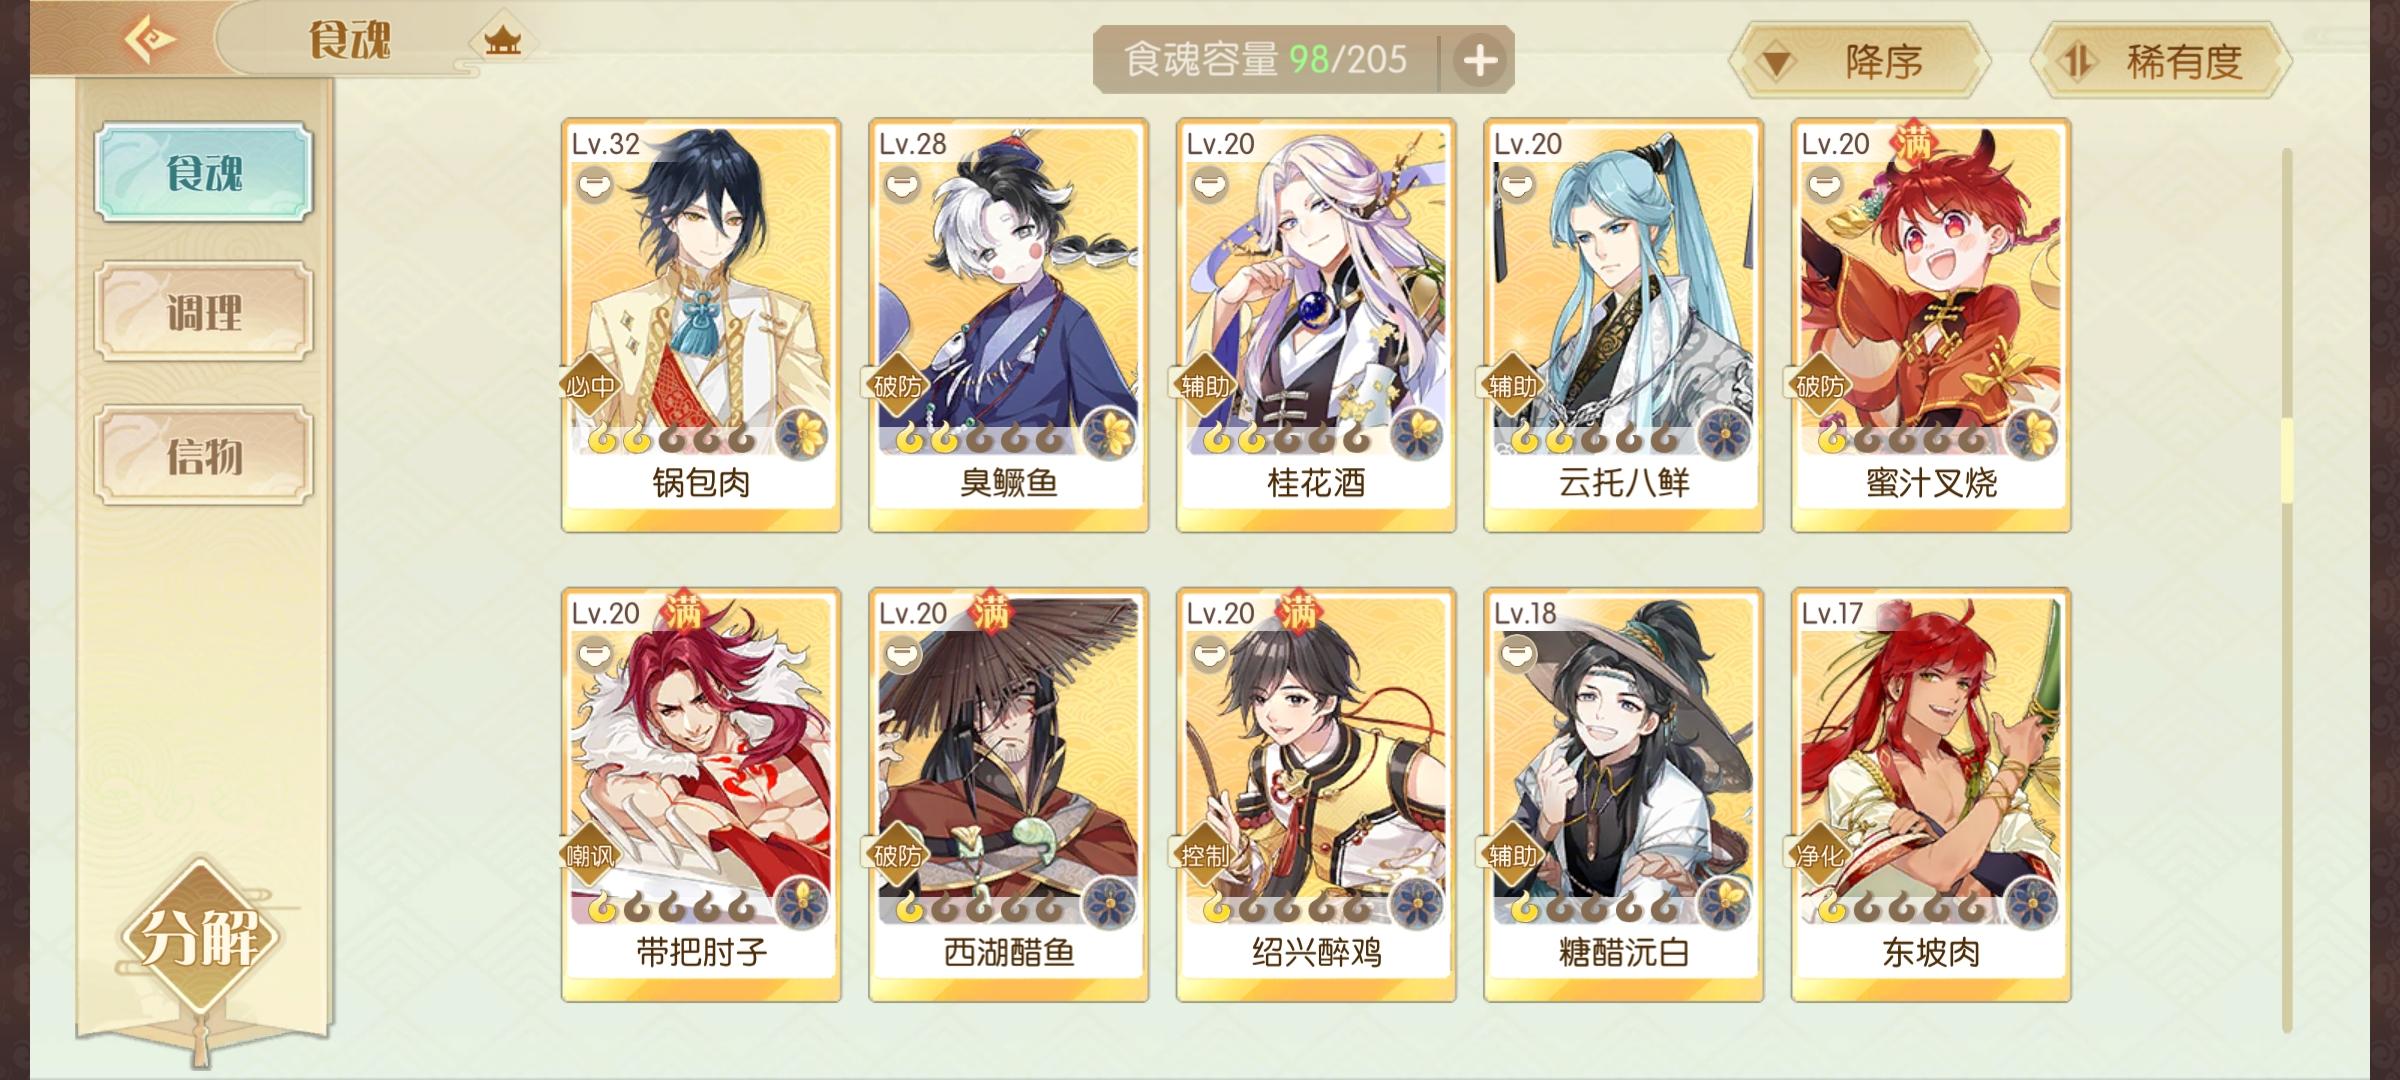
Task: Click the card list scrollbar
Action: (2287, 590)
